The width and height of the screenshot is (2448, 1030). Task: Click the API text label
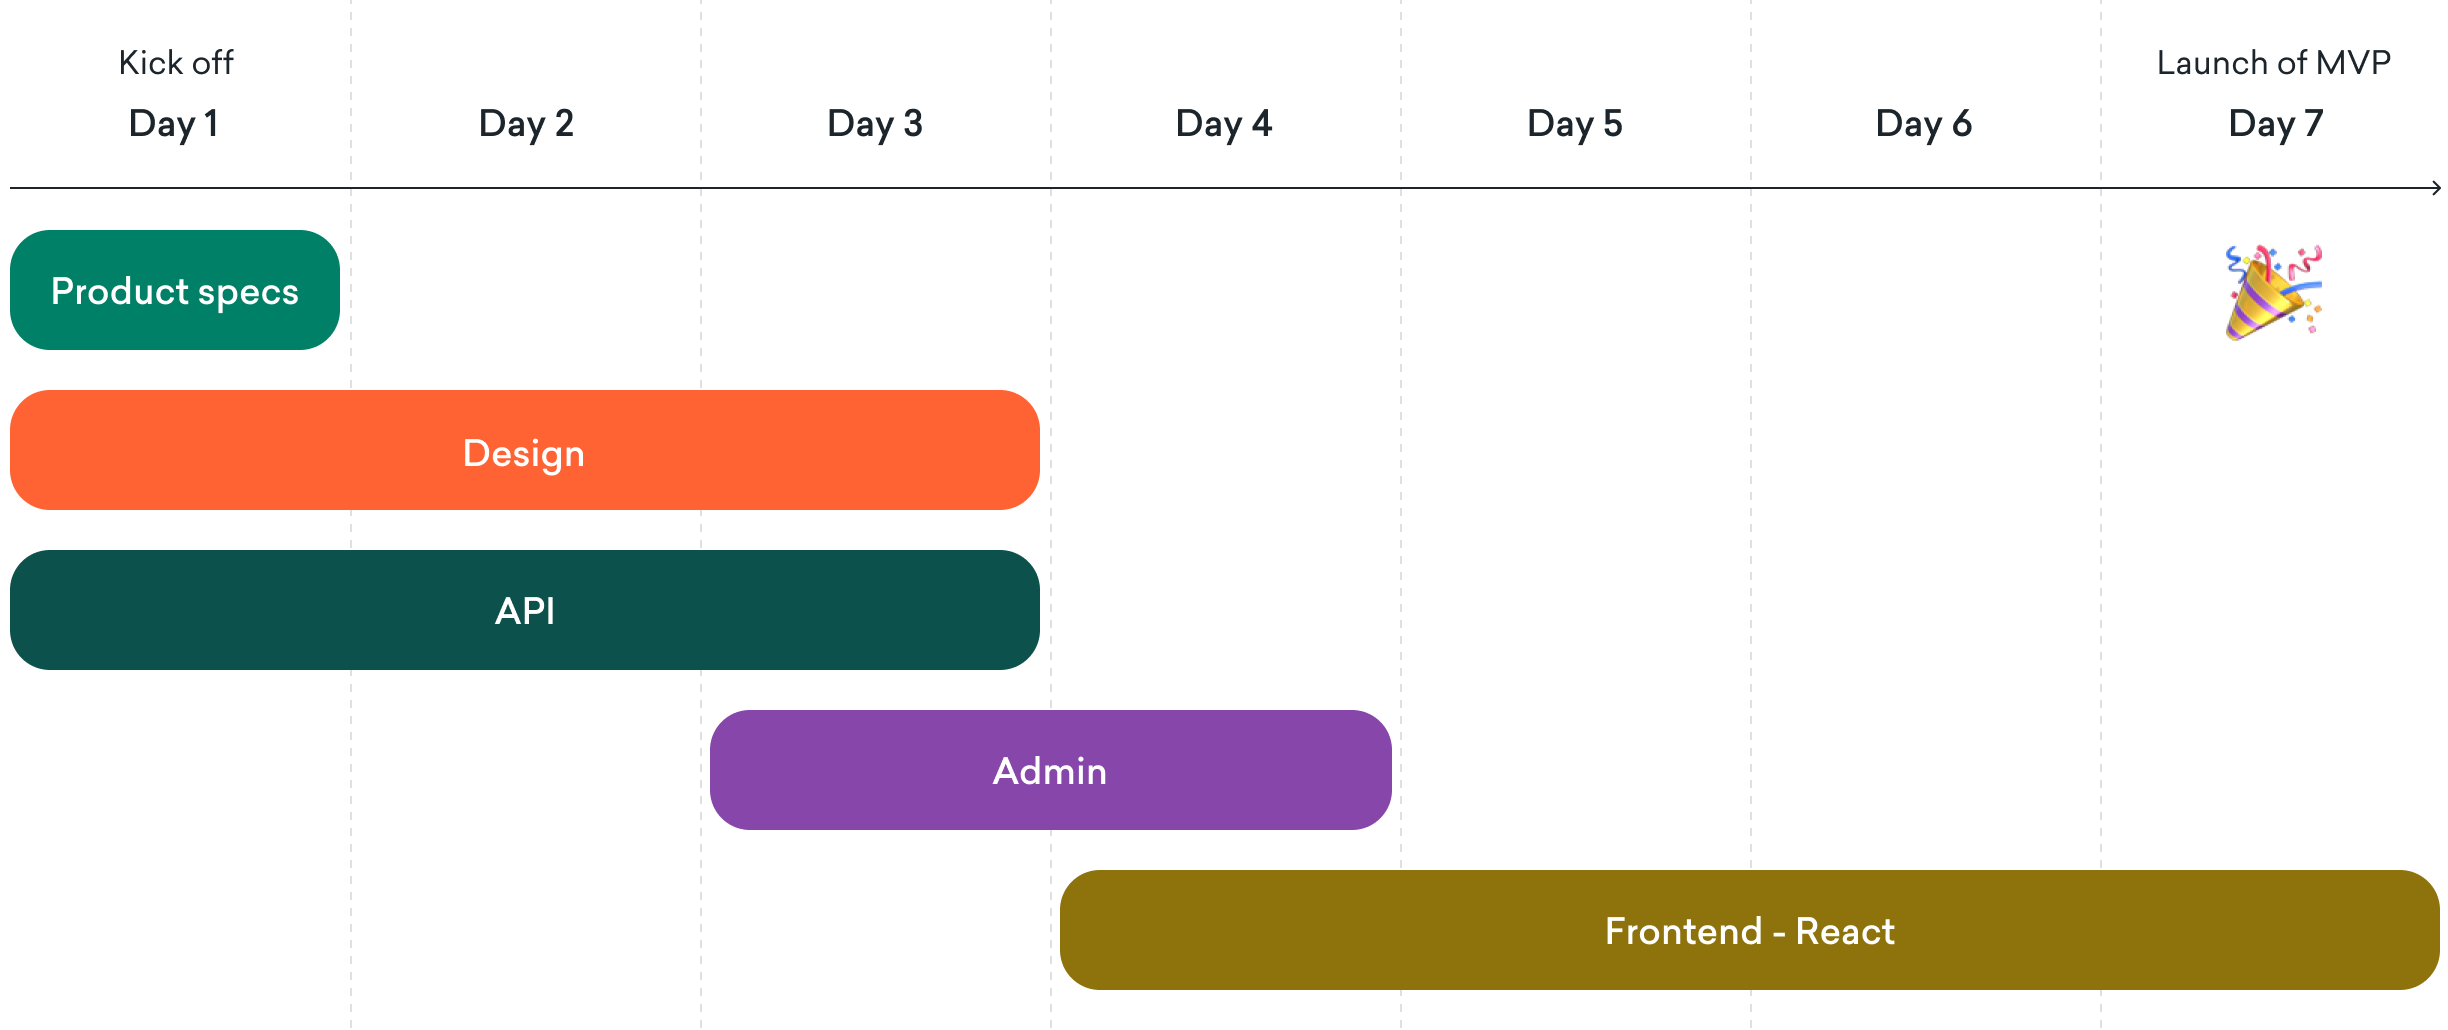[525, 611]
